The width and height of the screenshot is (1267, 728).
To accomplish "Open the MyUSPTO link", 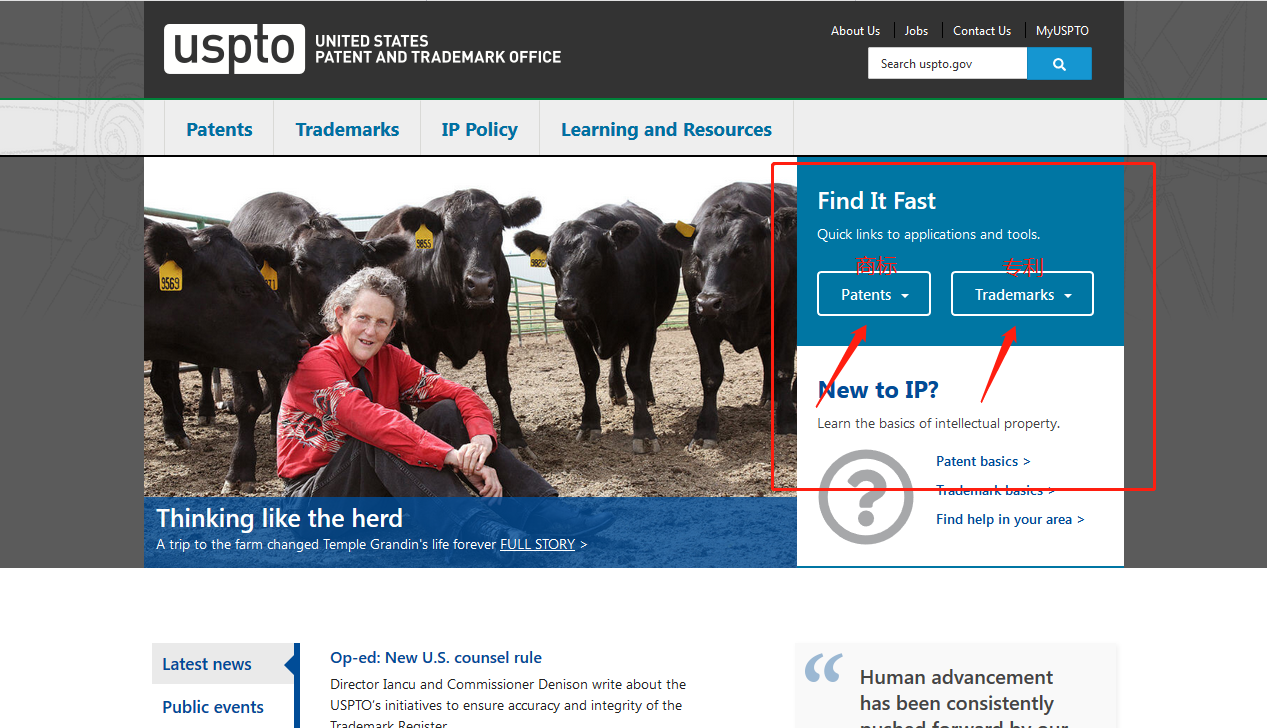I will (x=1062, y=31).
